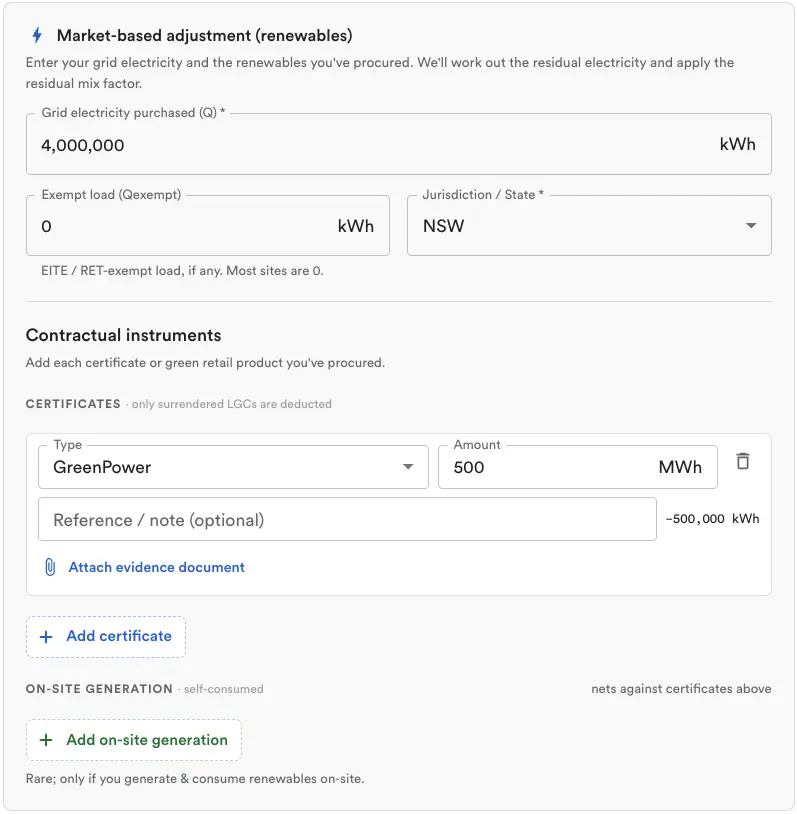The height and width of the screenshot is (814, 797).
Task: Click the MWh unit in Amount field
Action: pyautogui.click(x=680, y=467)
